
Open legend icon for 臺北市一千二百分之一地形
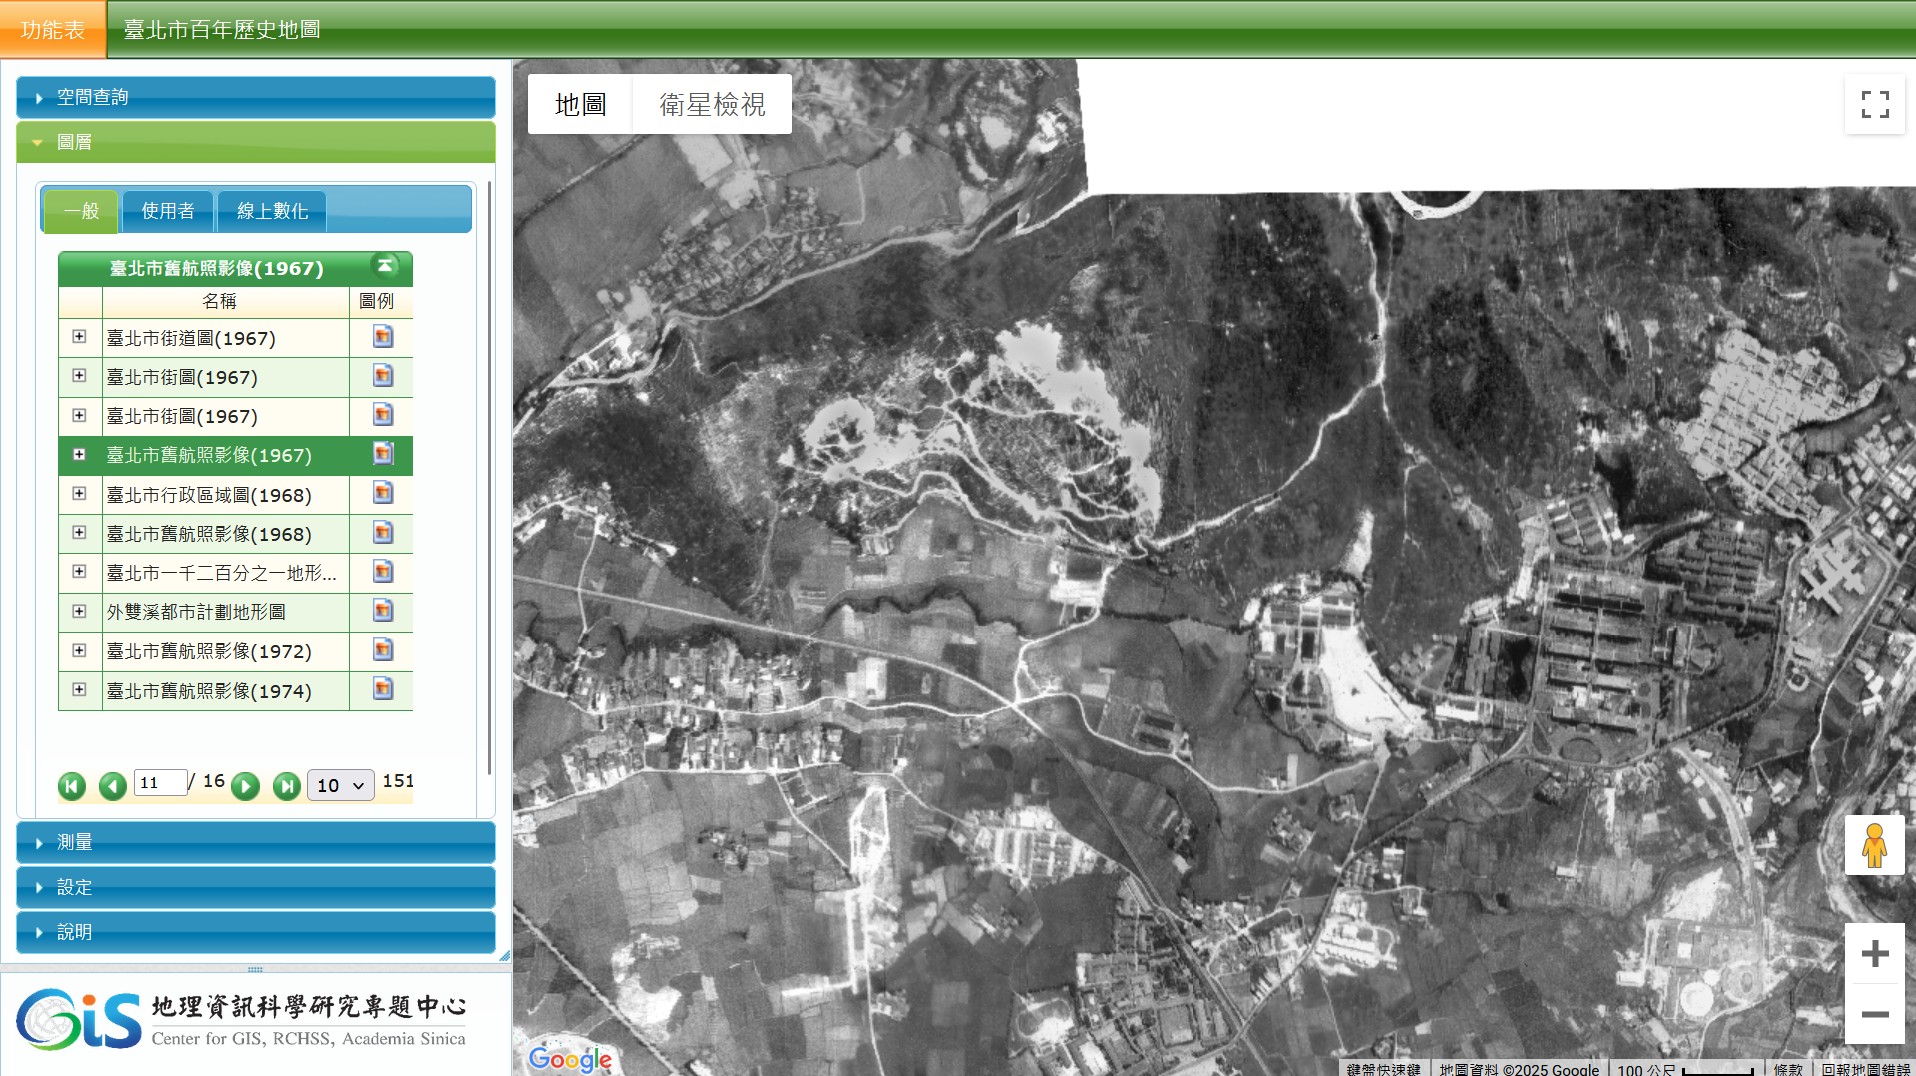[382, 572]
